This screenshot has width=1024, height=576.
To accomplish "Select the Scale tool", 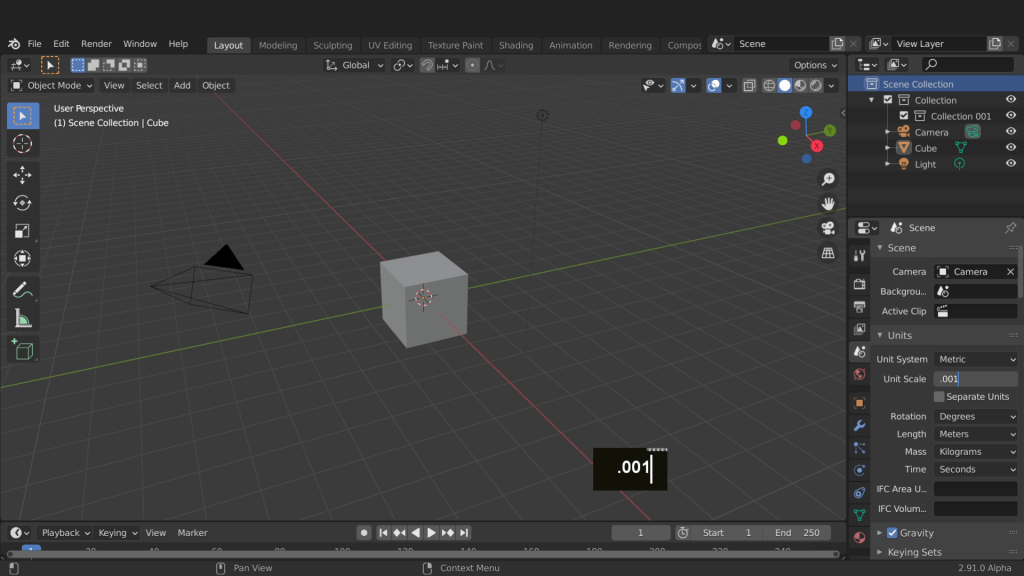I will click(x=22, y=230).
